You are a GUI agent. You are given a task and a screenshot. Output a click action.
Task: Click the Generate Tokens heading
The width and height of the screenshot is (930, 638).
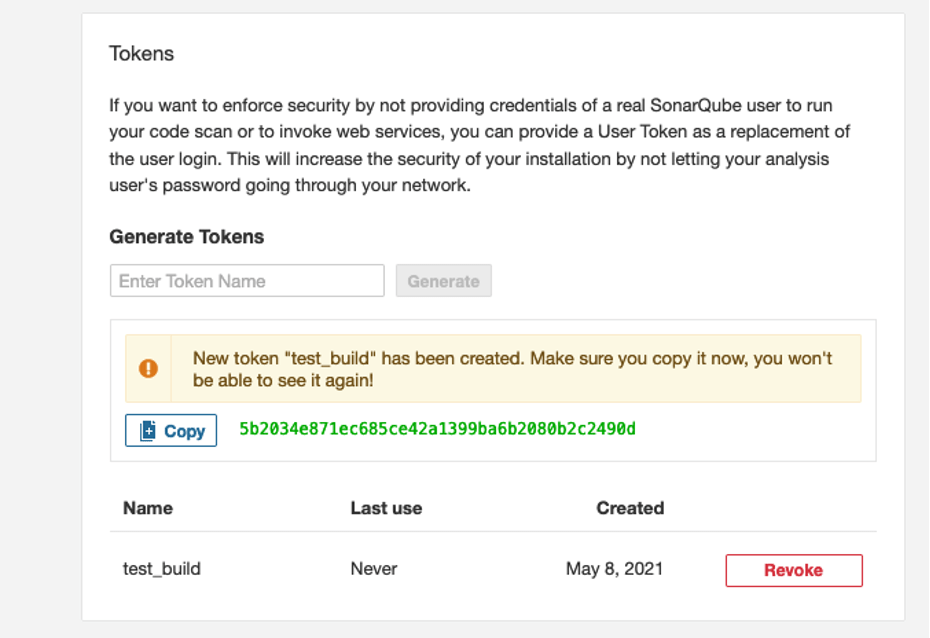click(x=186, y=237)
